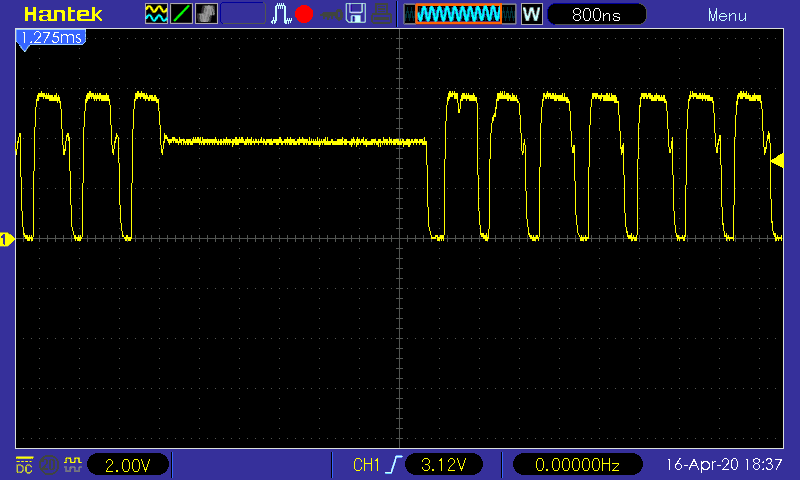The image size is (800, 480).
Task: Click the channel 1 ground level marker
Action: 7,239
